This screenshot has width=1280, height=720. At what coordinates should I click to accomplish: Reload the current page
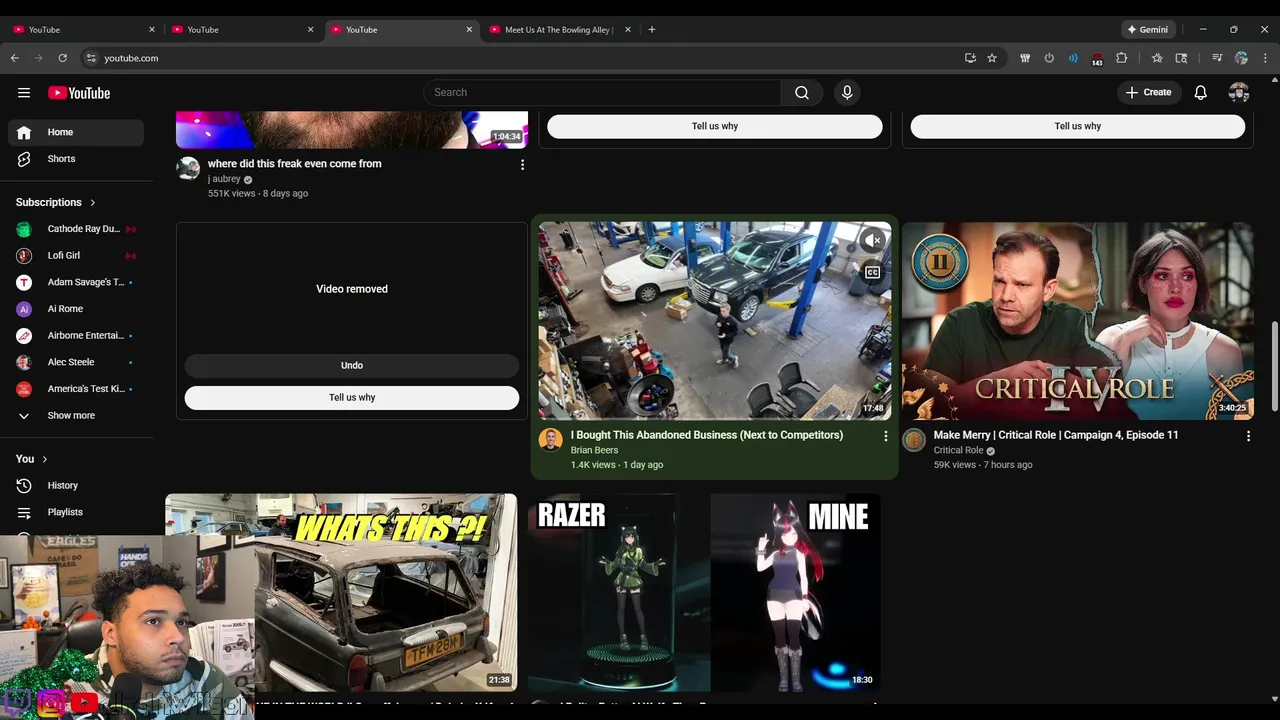click(62, 58)
